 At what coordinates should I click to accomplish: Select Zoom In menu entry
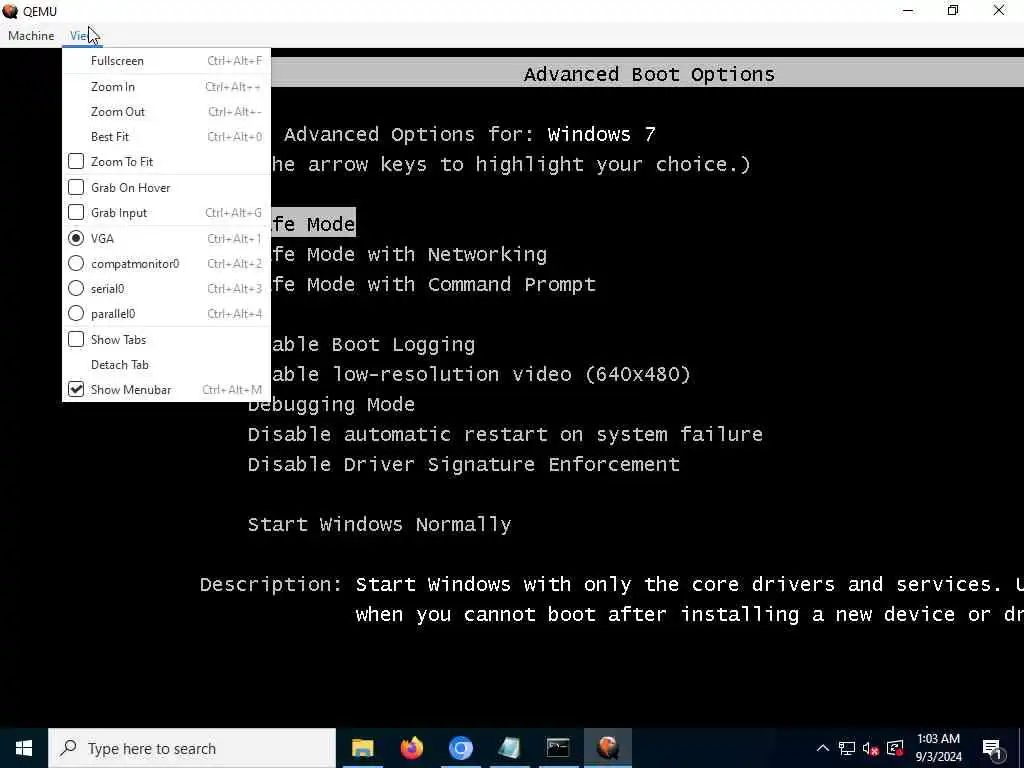(x=167, y=86)
